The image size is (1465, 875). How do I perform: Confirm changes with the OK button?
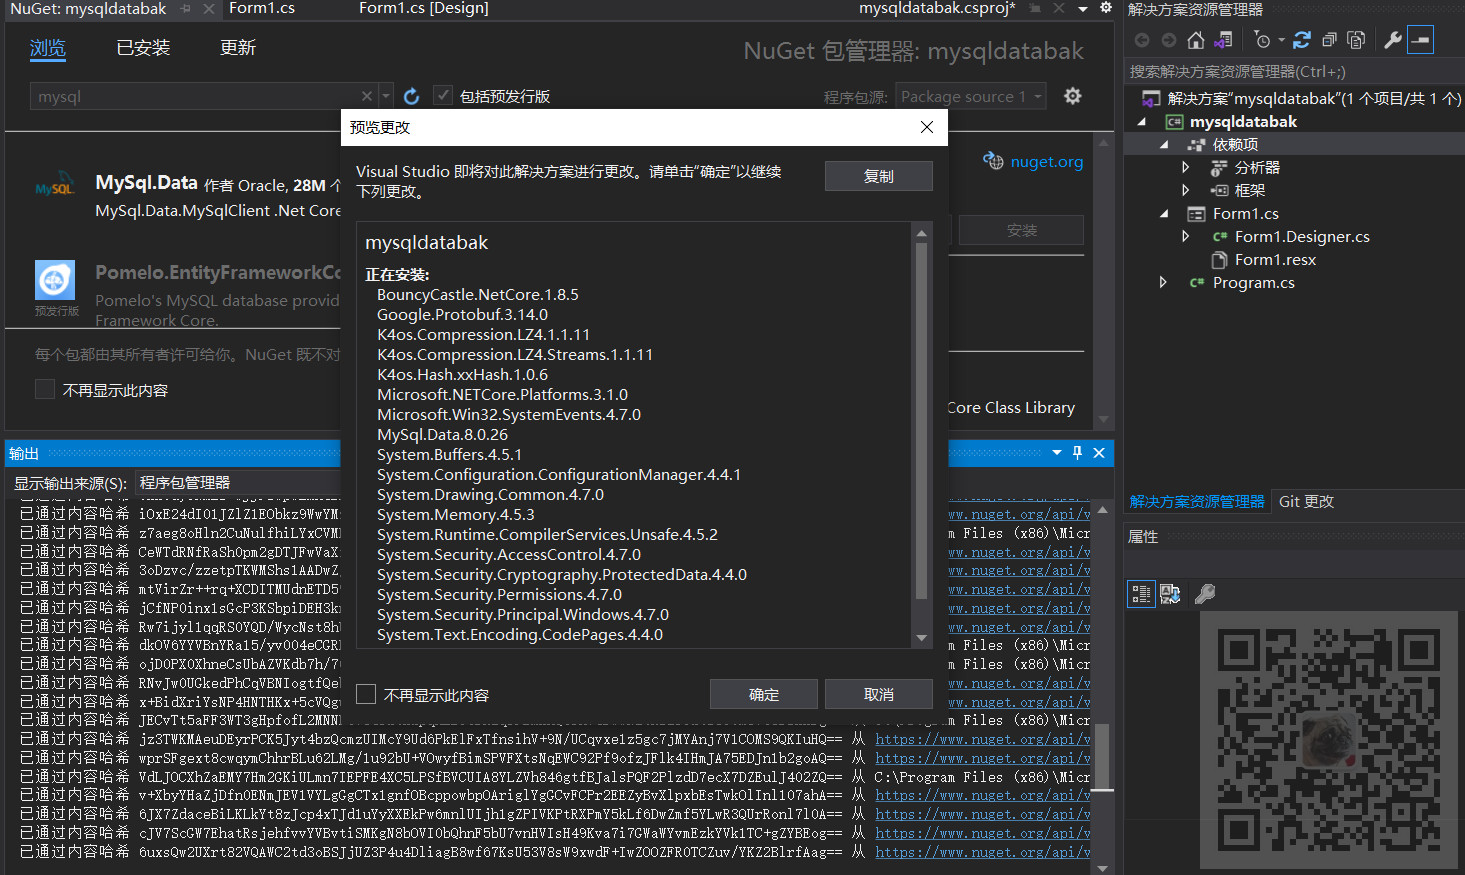(x=764, y=694)
